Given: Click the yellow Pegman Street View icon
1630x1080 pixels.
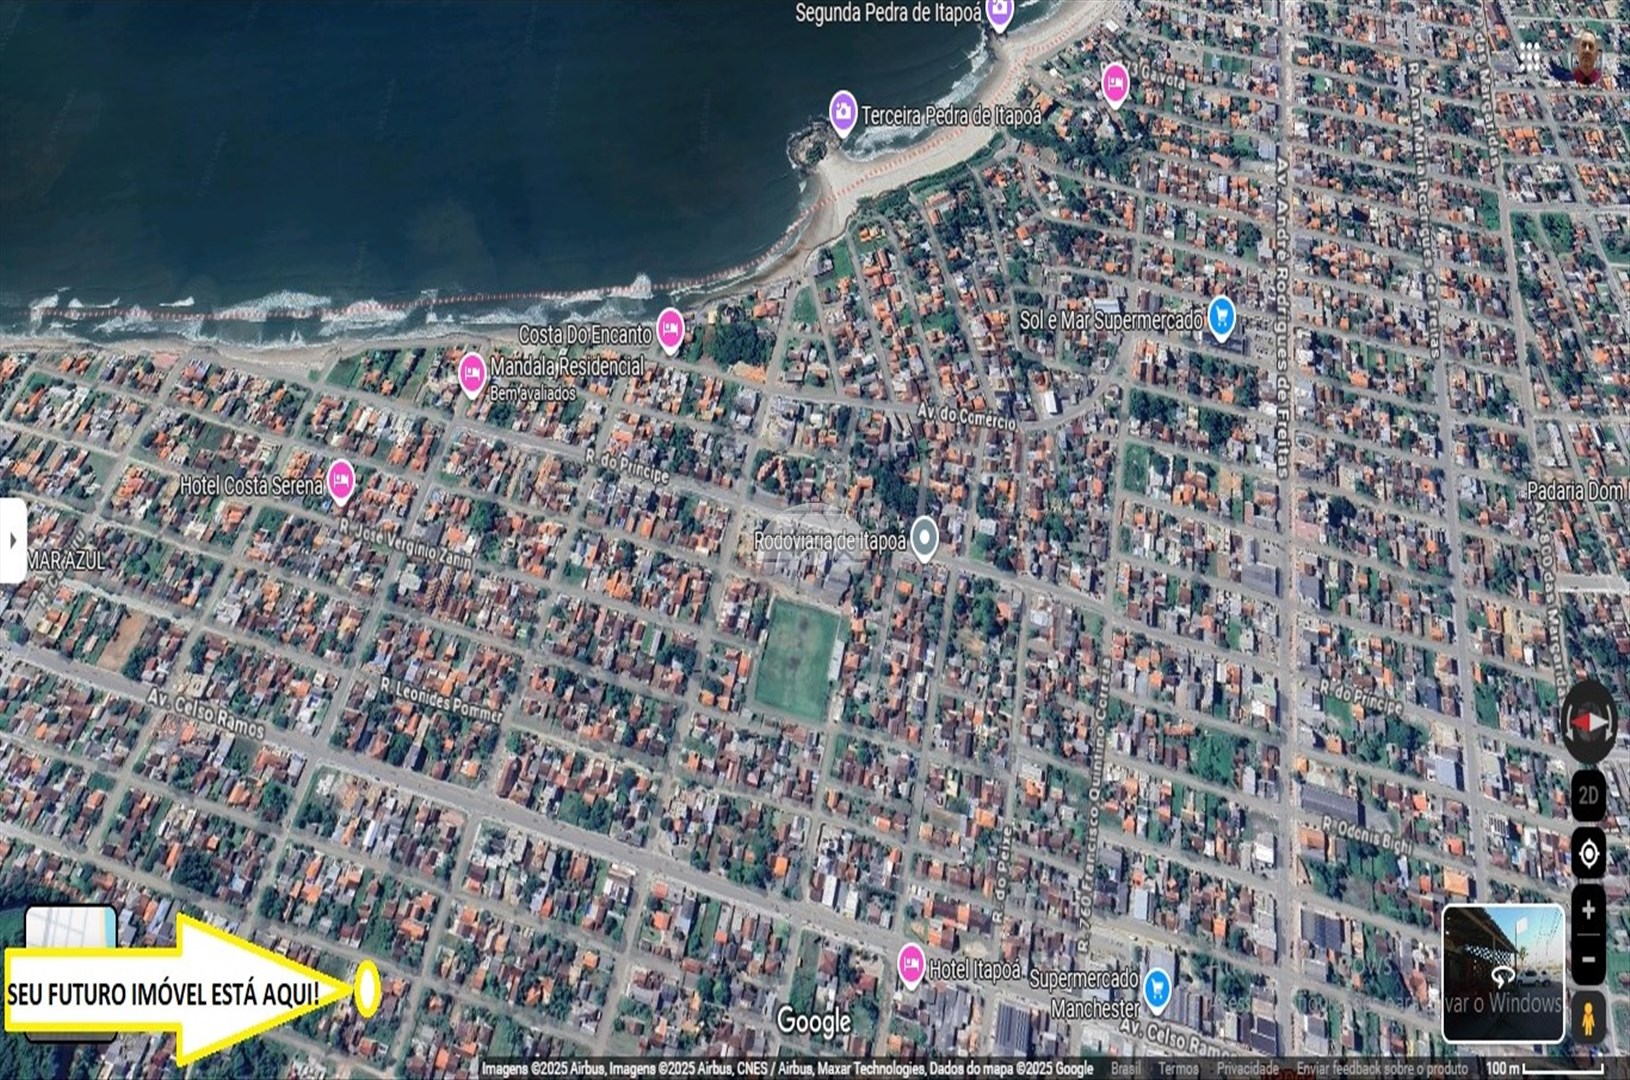Looking at the screenshot, I should tap(1588, 1018).
